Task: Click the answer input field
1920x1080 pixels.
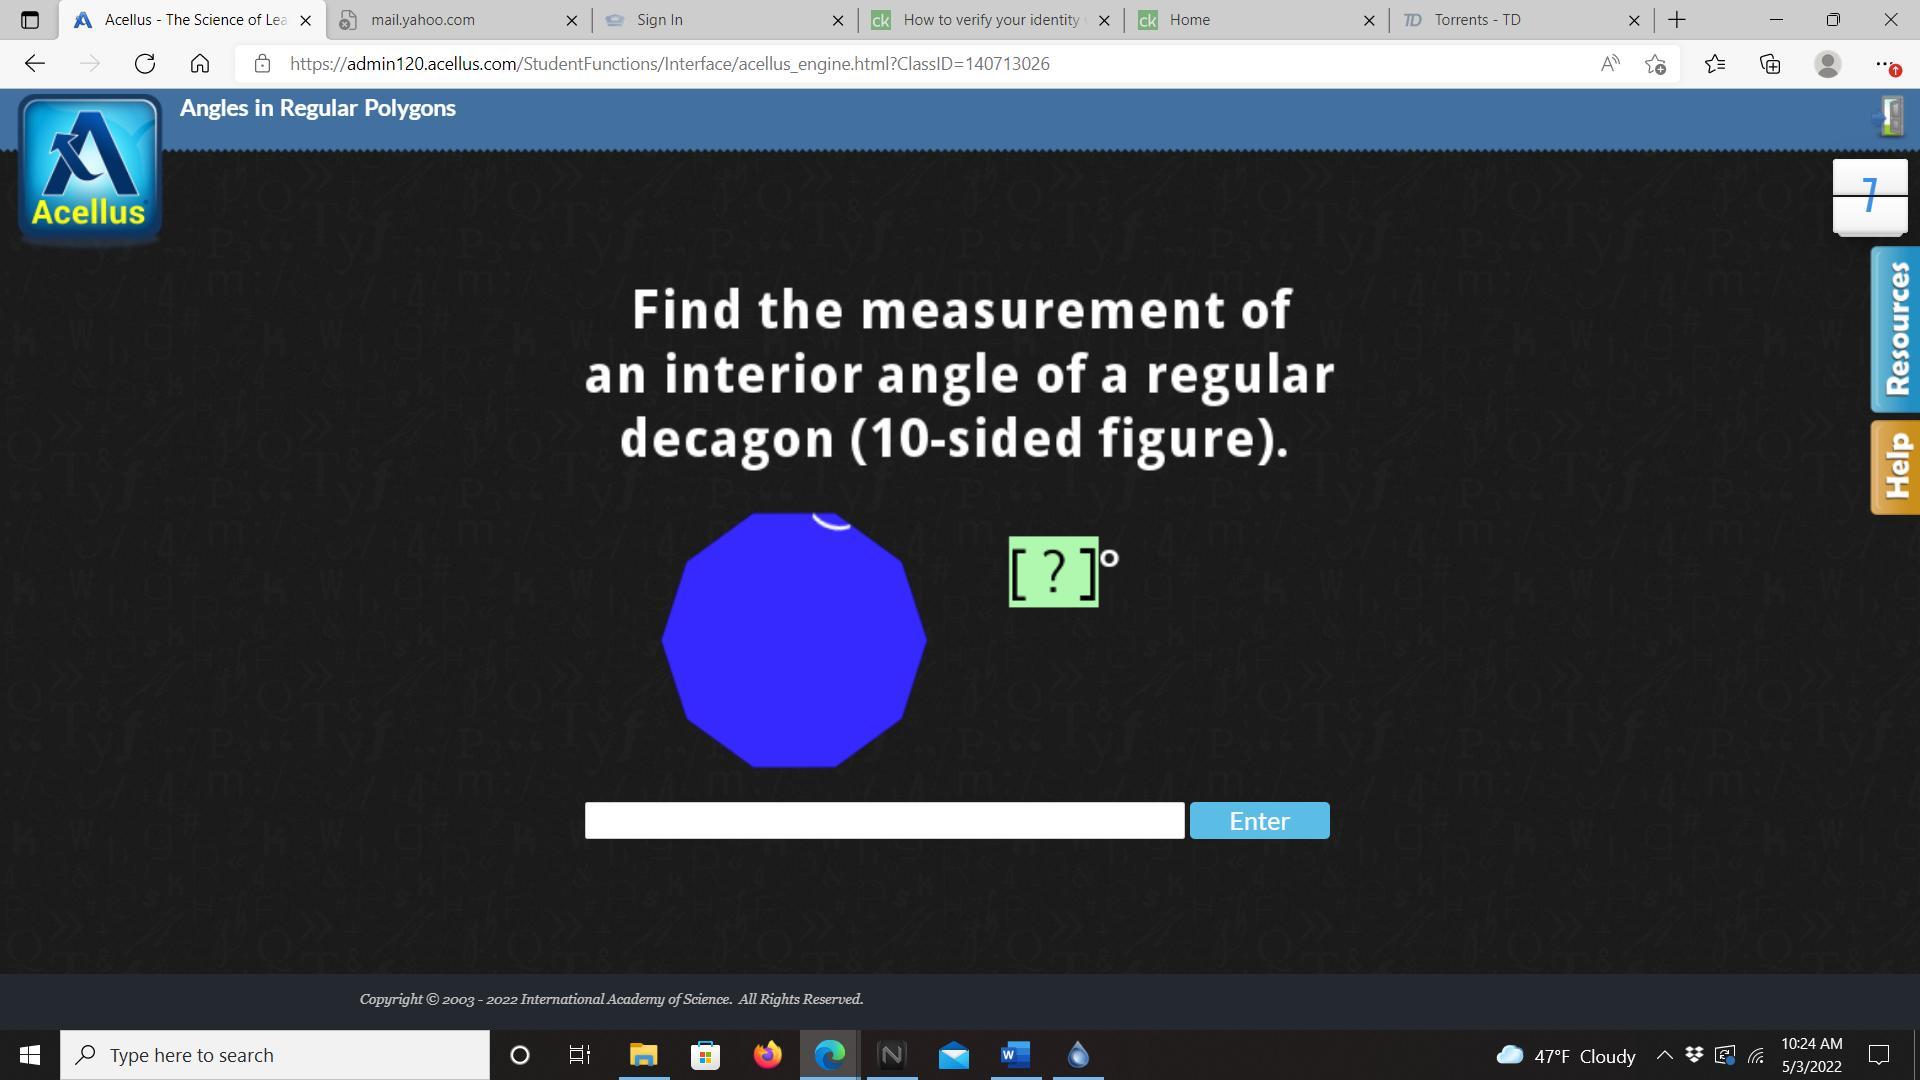Action: (x=884, y=820)
